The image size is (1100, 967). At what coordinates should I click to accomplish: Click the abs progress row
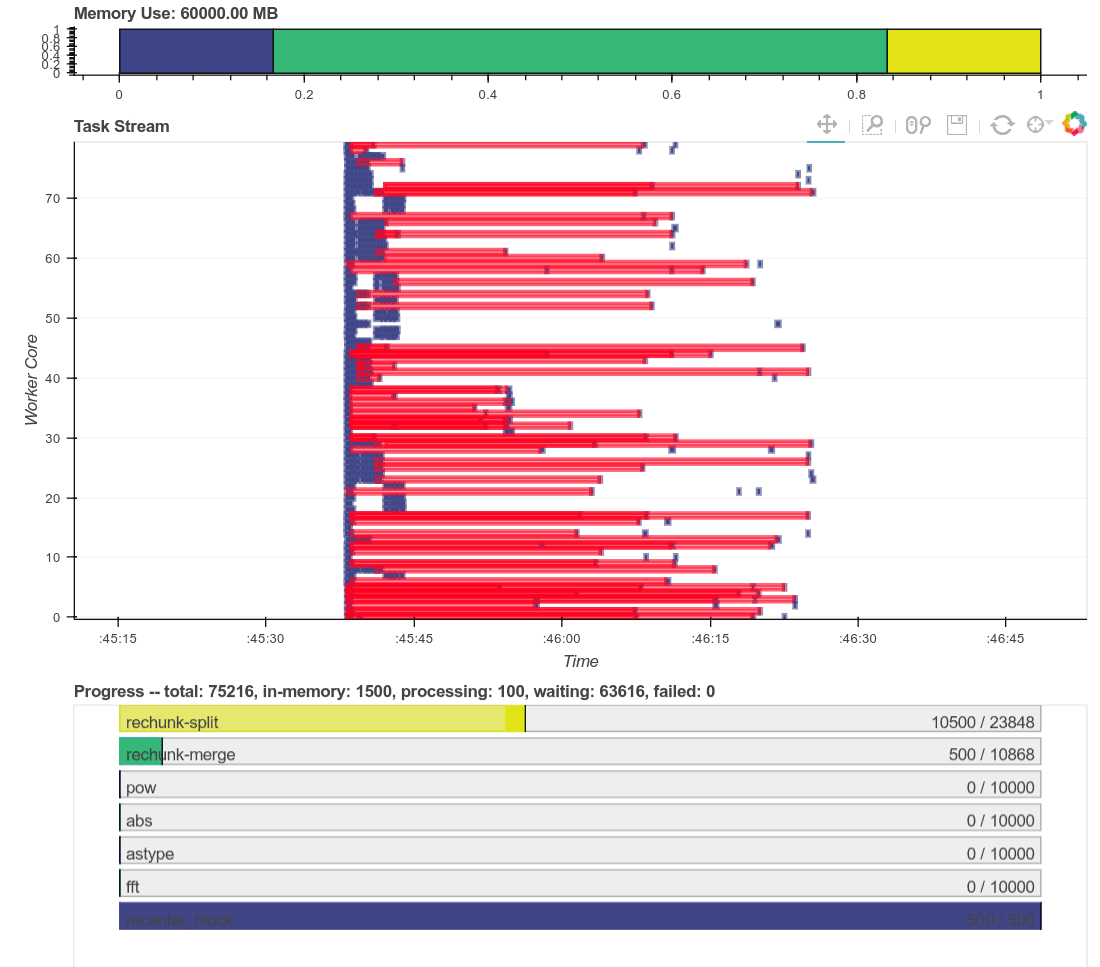tap(580, 818)
